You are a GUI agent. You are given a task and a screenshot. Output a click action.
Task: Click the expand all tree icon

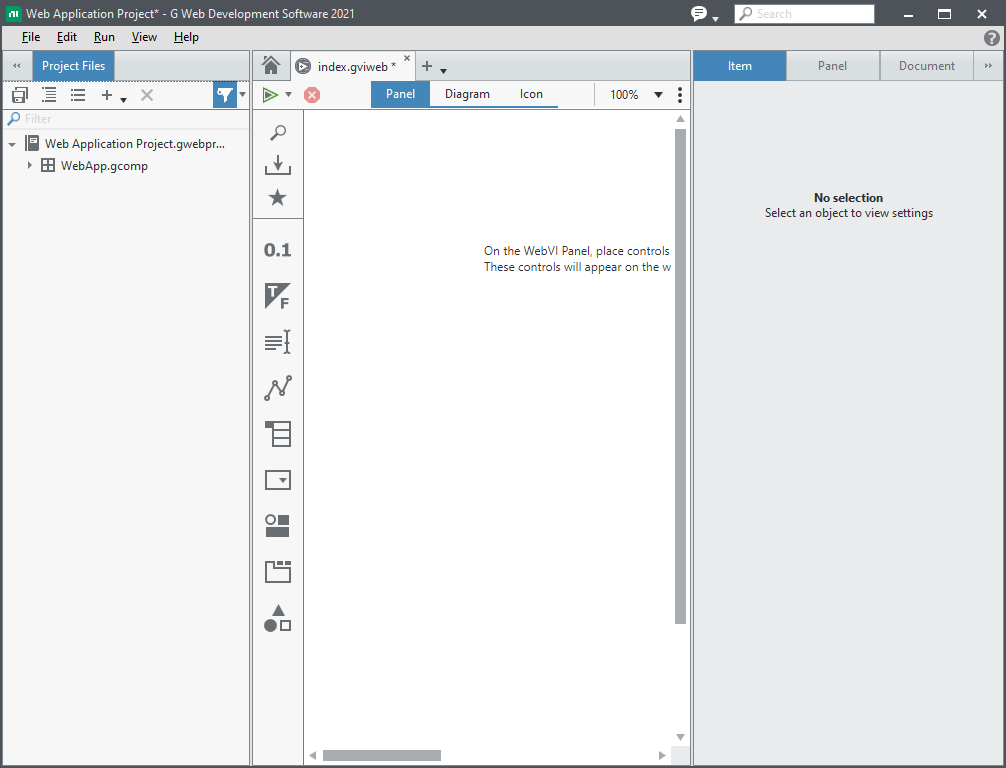[49, 95]
